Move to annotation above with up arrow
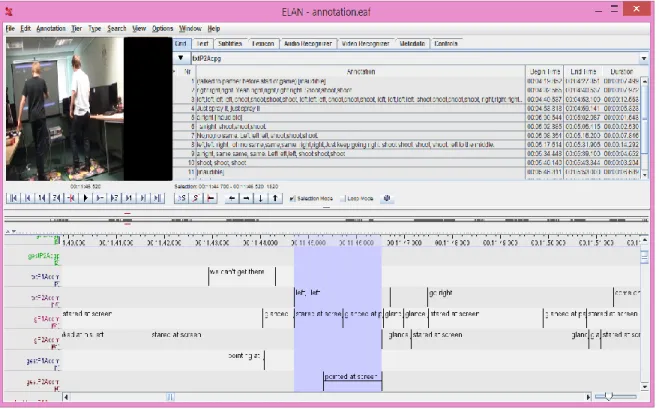 pos(275,198)
